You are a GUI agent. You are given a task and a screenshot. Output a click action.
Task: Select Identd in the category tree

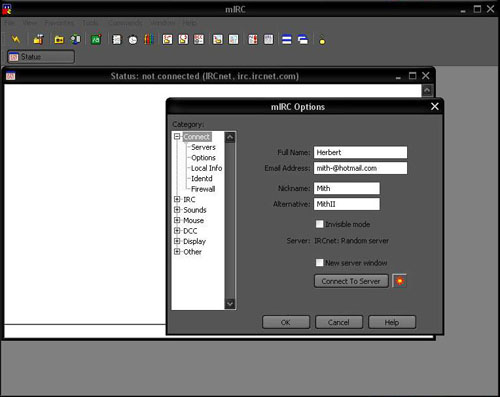click(x=202, y=178)
